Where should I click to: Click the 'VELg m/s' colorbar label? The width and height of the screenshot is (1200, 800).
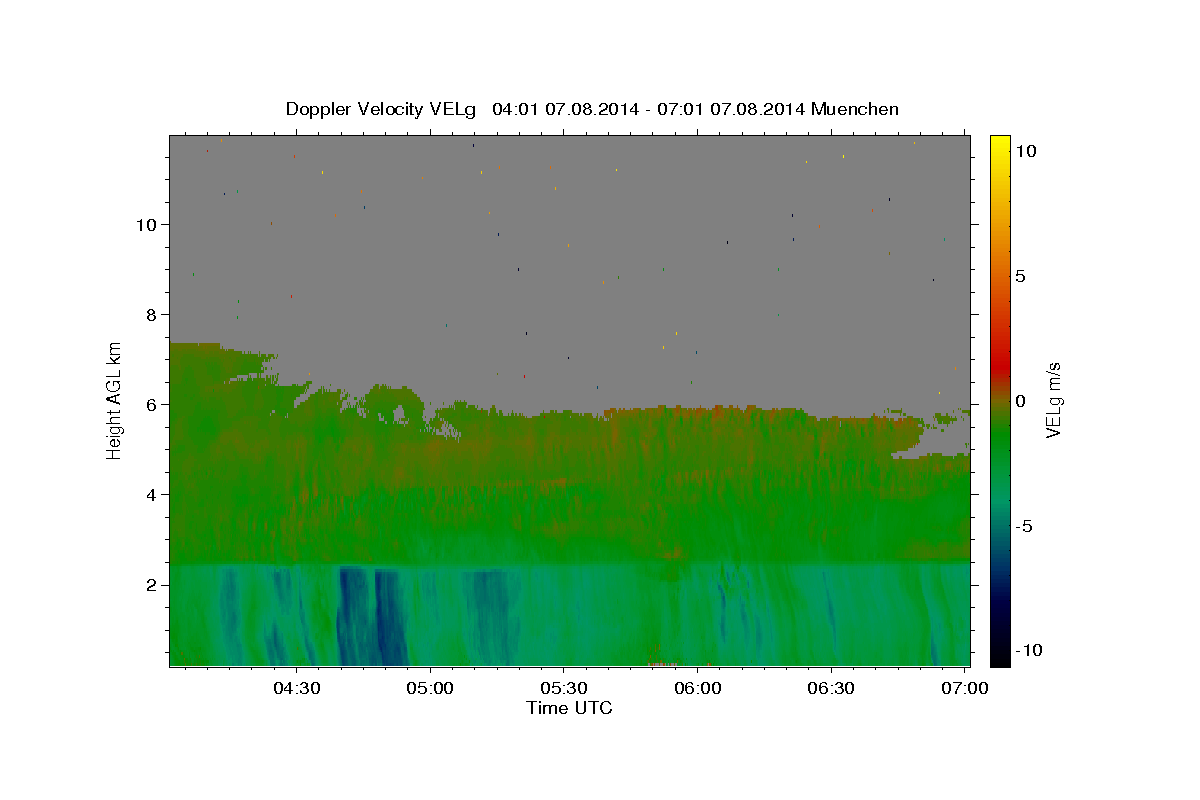pyautogui.click(x=1054, y=400)
